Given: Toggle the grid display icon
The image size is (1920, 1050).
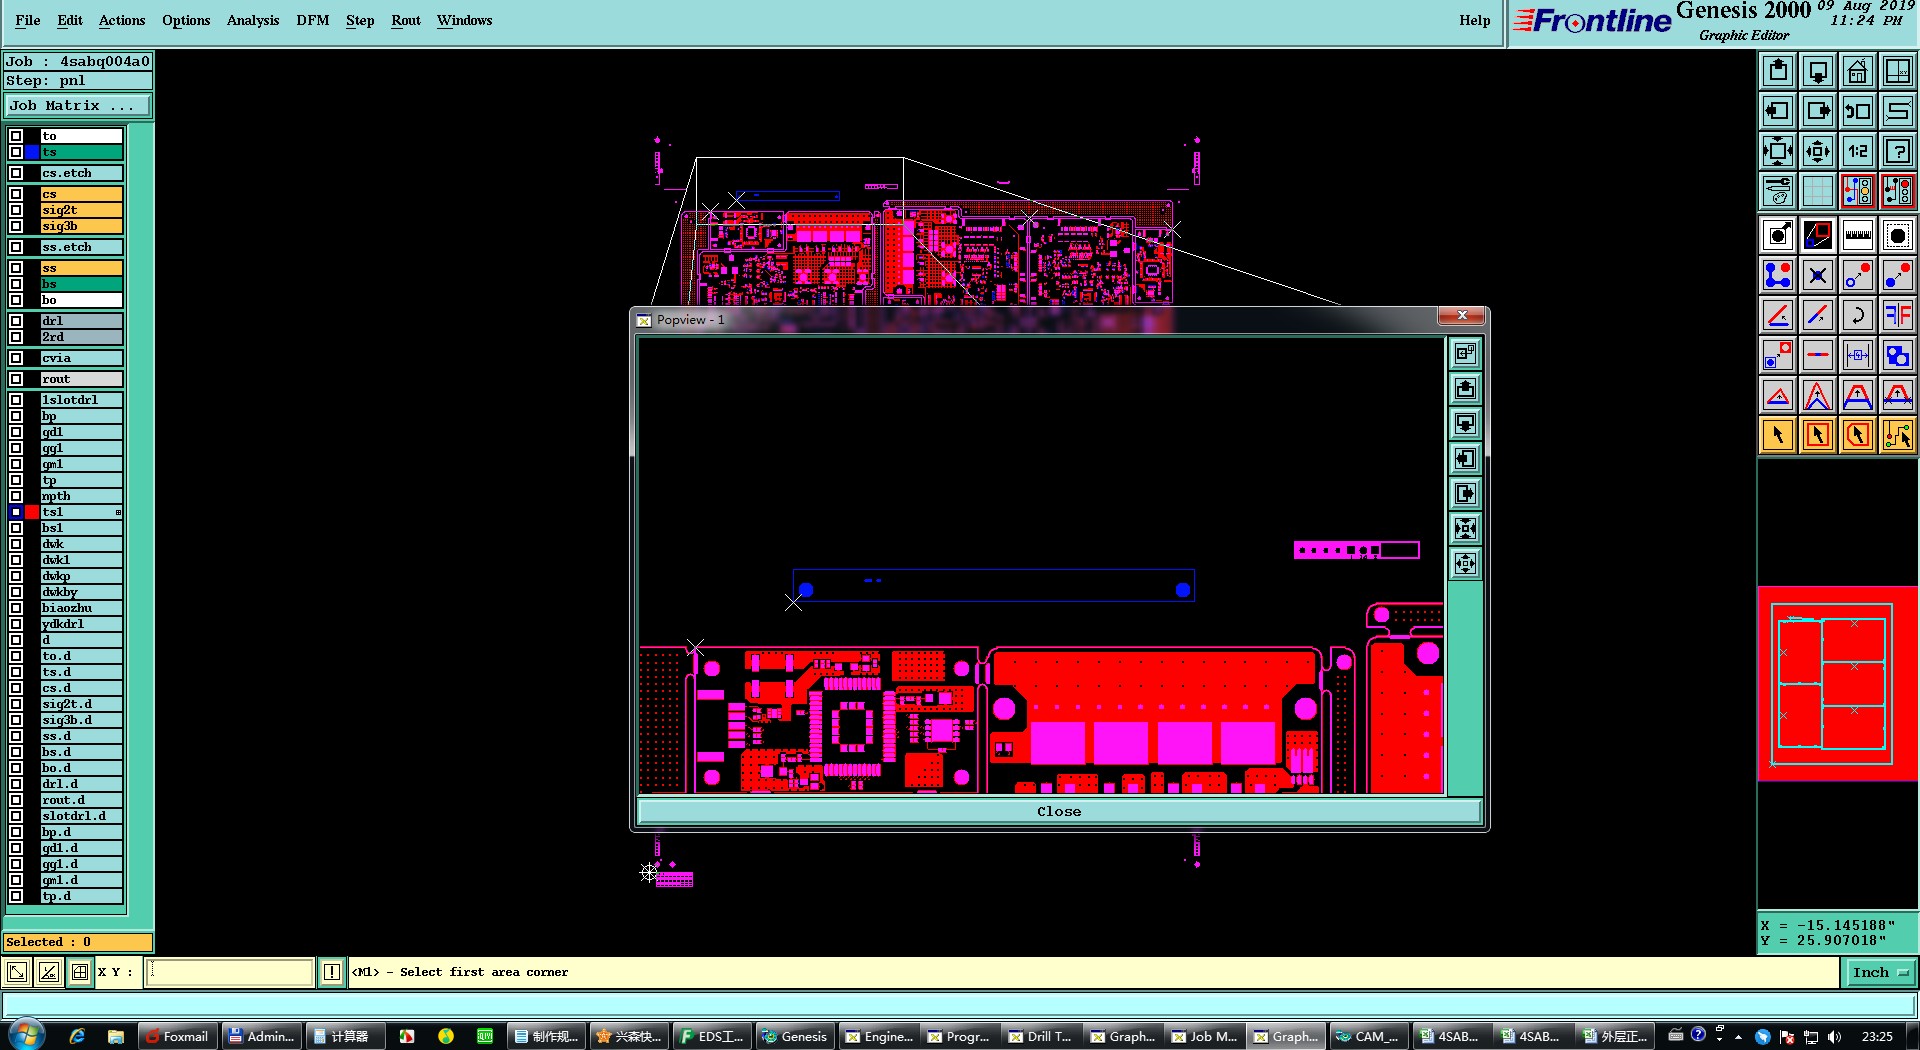Looking at the screenshot, I should pos(1818,190).
